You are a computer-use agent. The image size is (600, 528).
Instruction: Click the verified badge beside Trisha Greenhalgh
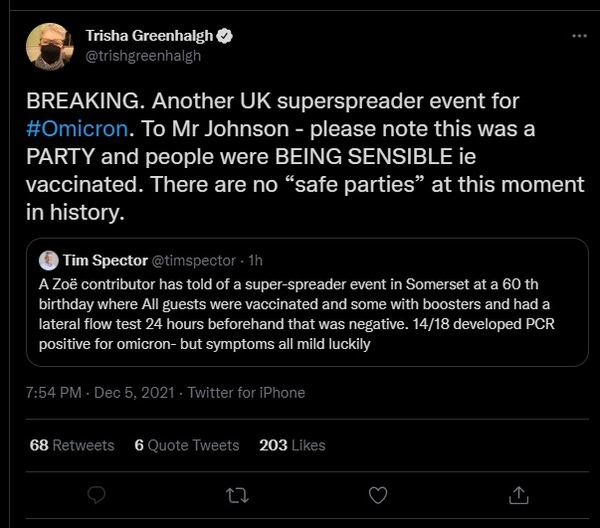coord(227,36)
